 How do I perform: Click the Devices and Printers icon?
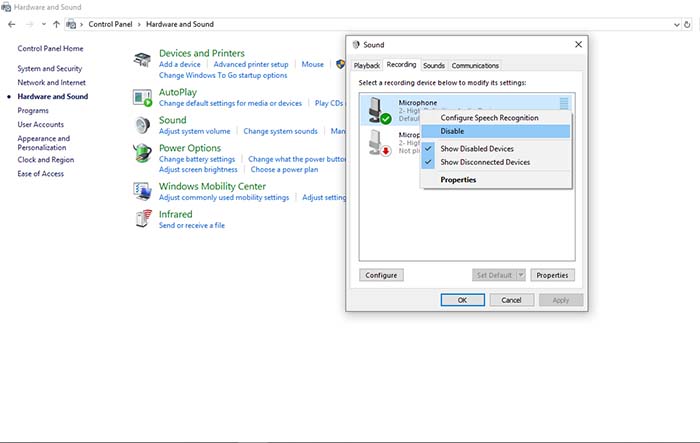pos(143,59)
